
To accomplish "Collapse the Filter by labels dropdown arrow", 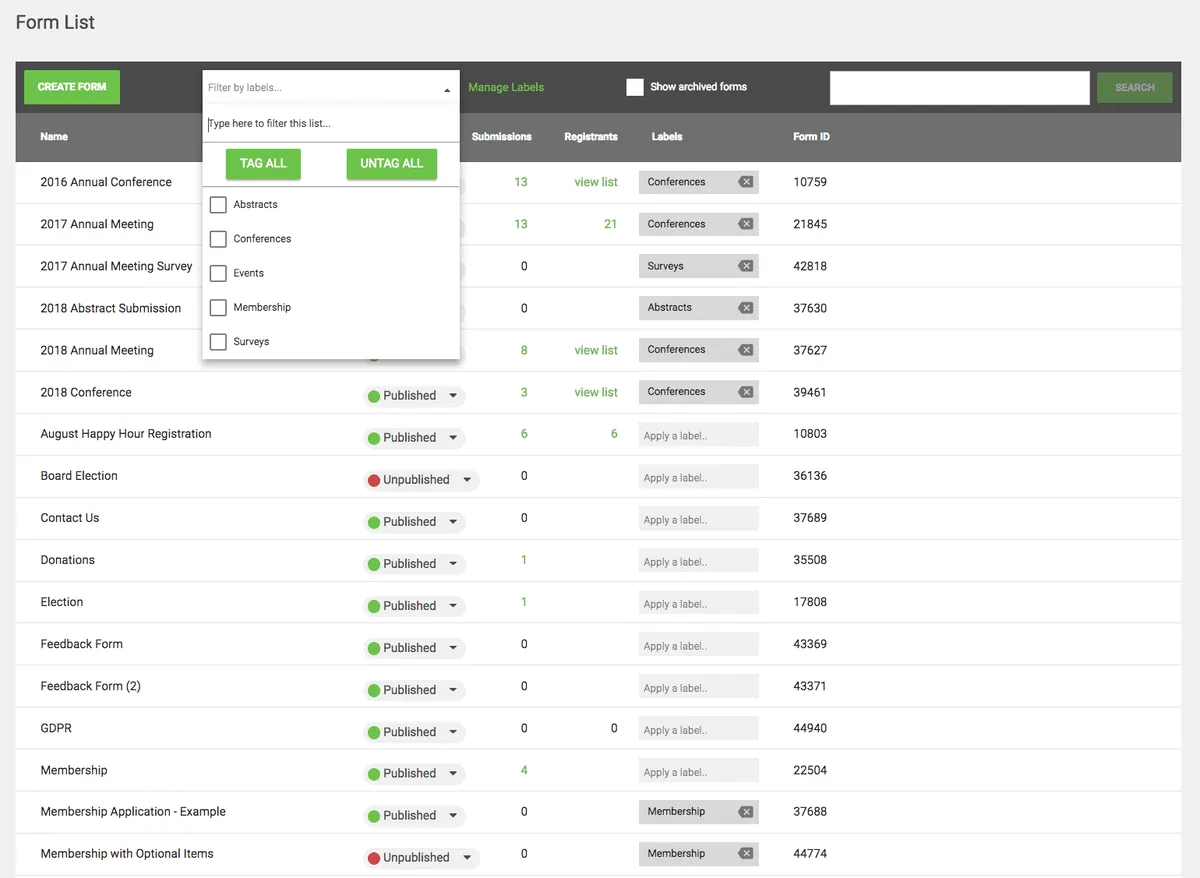I will tap(447, 90).
